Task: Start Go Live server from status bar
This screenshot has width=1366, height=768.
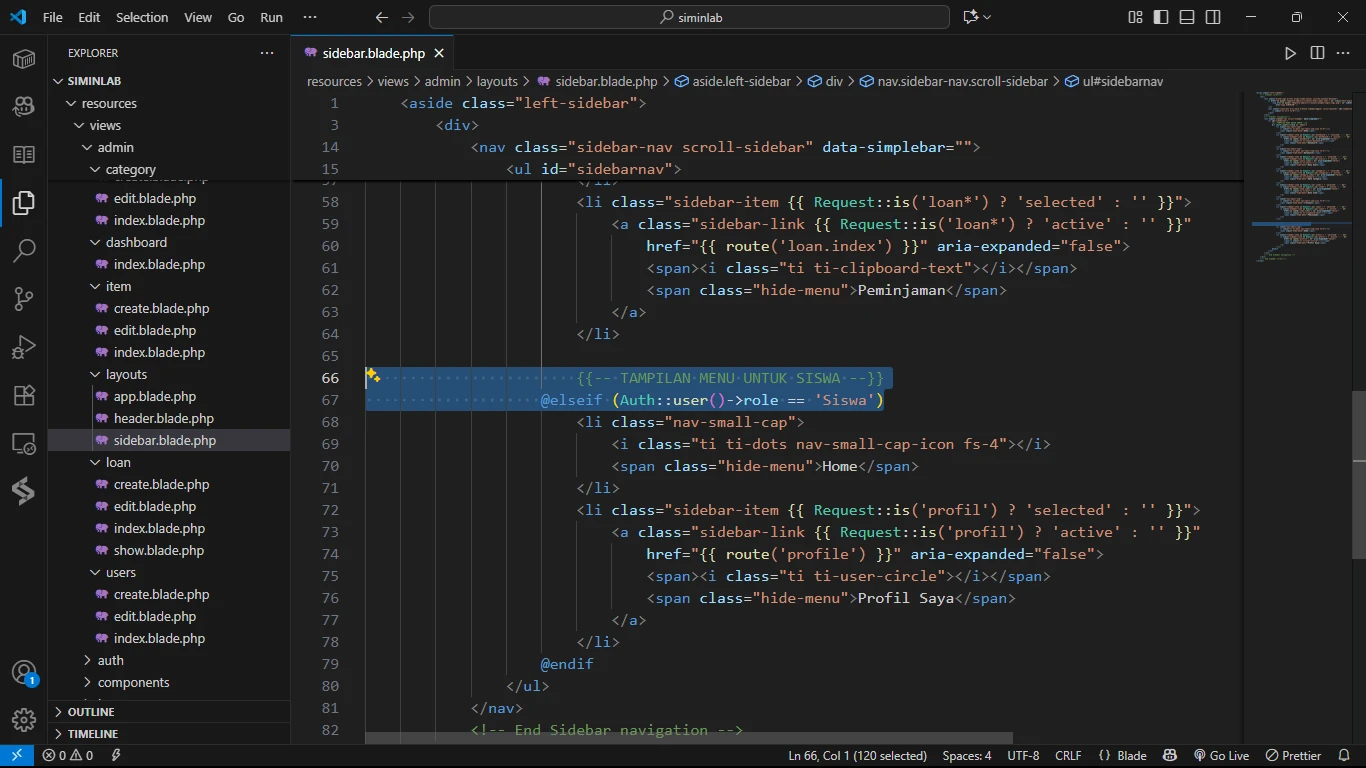Action: (1221, 756)
